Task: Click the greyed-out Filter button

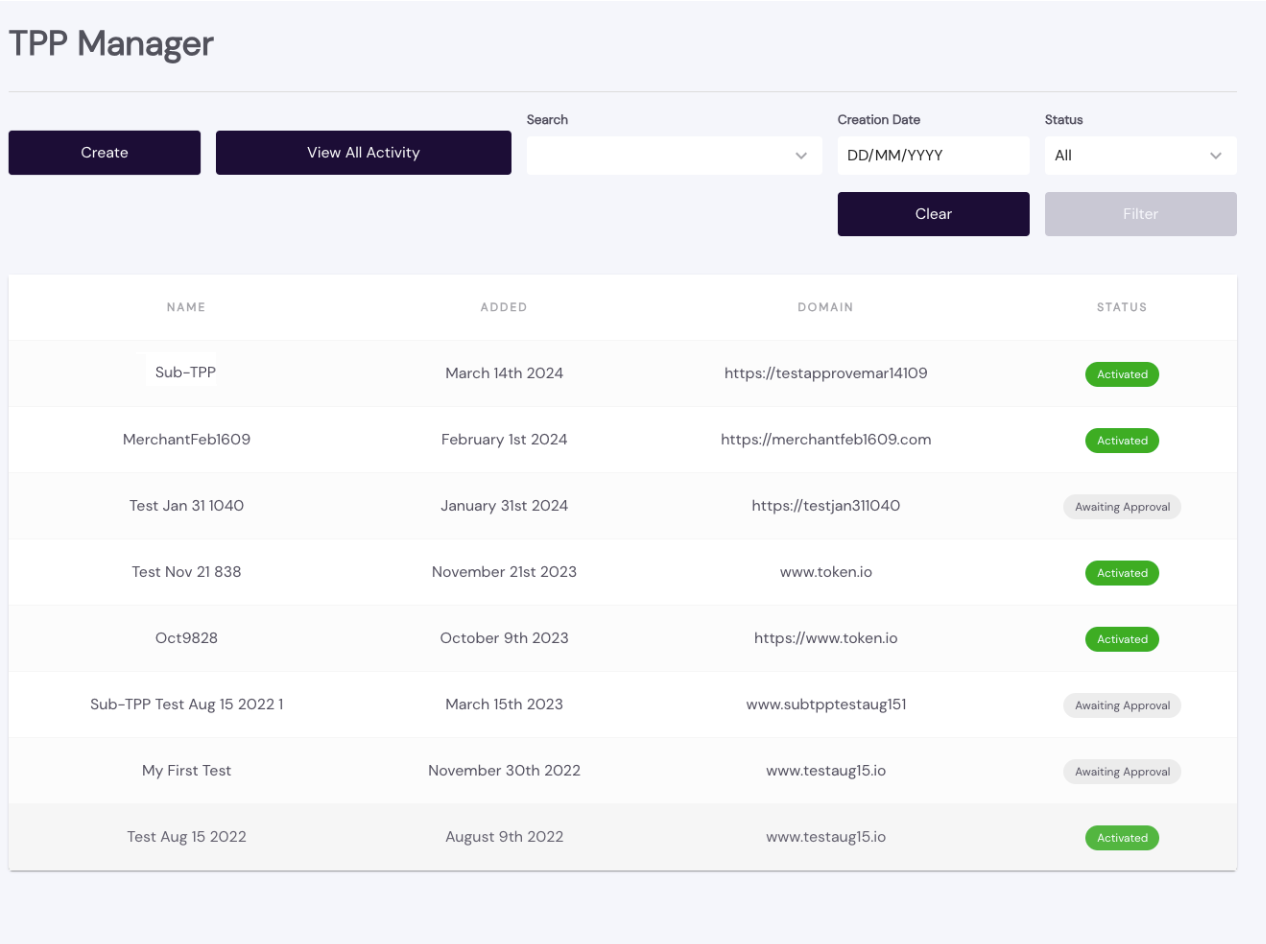Action: point(1140,214)
